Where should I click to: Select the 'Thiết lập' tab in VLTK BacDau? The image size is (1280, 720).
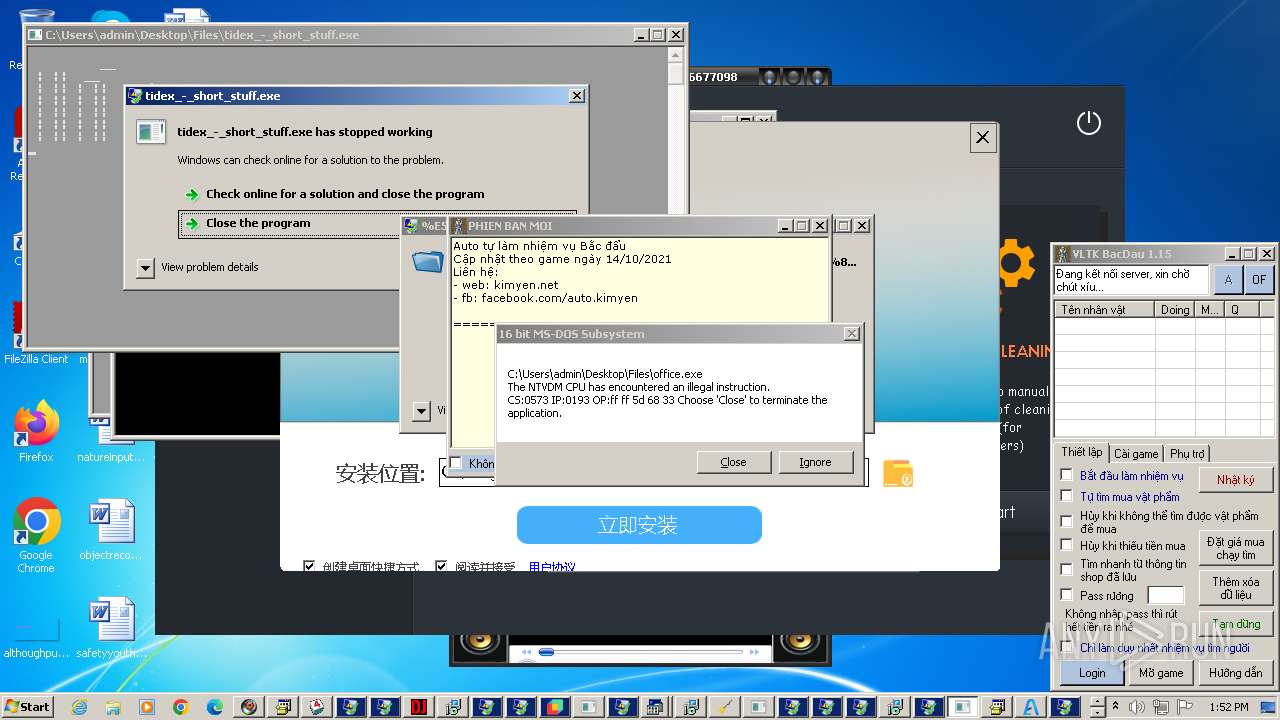pyautogui.click(x=1082, y=452)
